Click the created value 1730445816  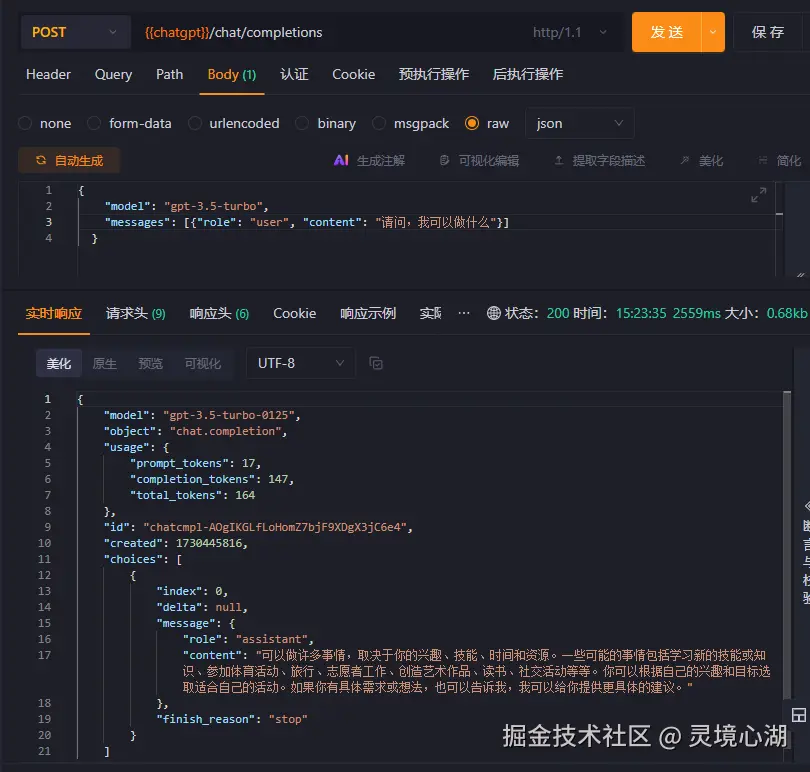click(x=209, y=543)
